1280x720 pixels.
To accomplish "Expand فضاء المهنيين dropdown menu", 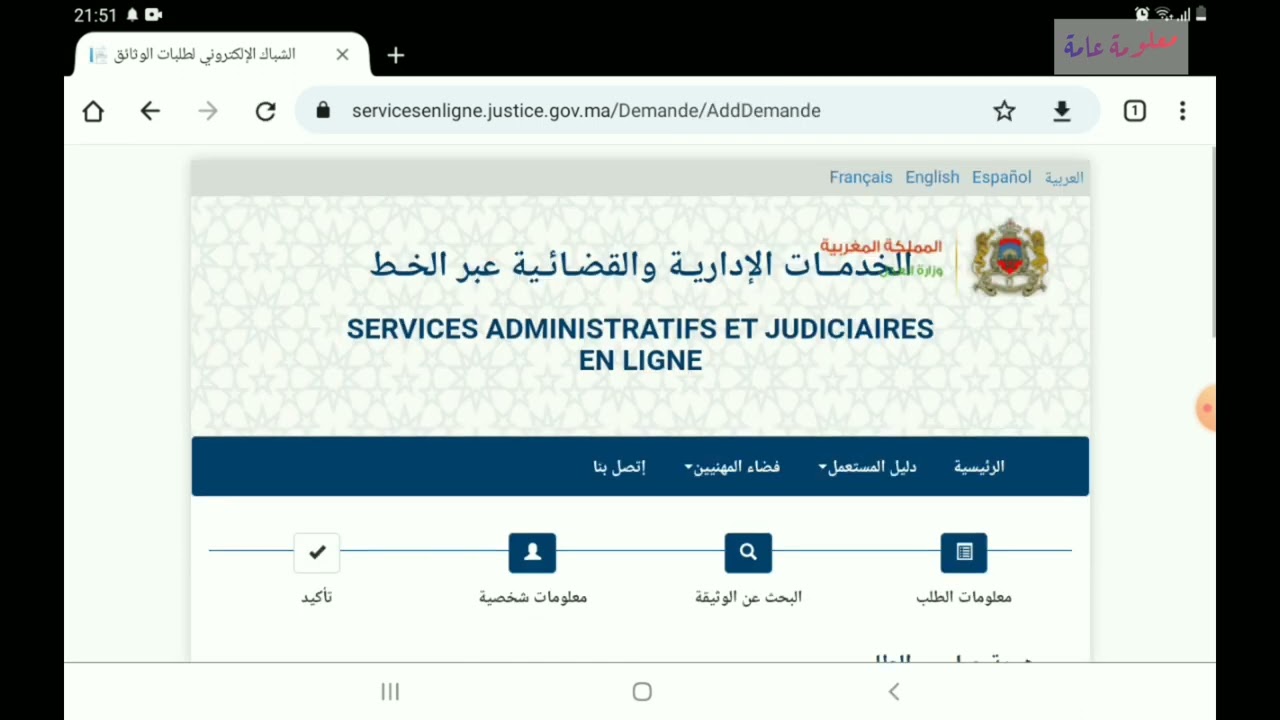I will pos(732,467).
